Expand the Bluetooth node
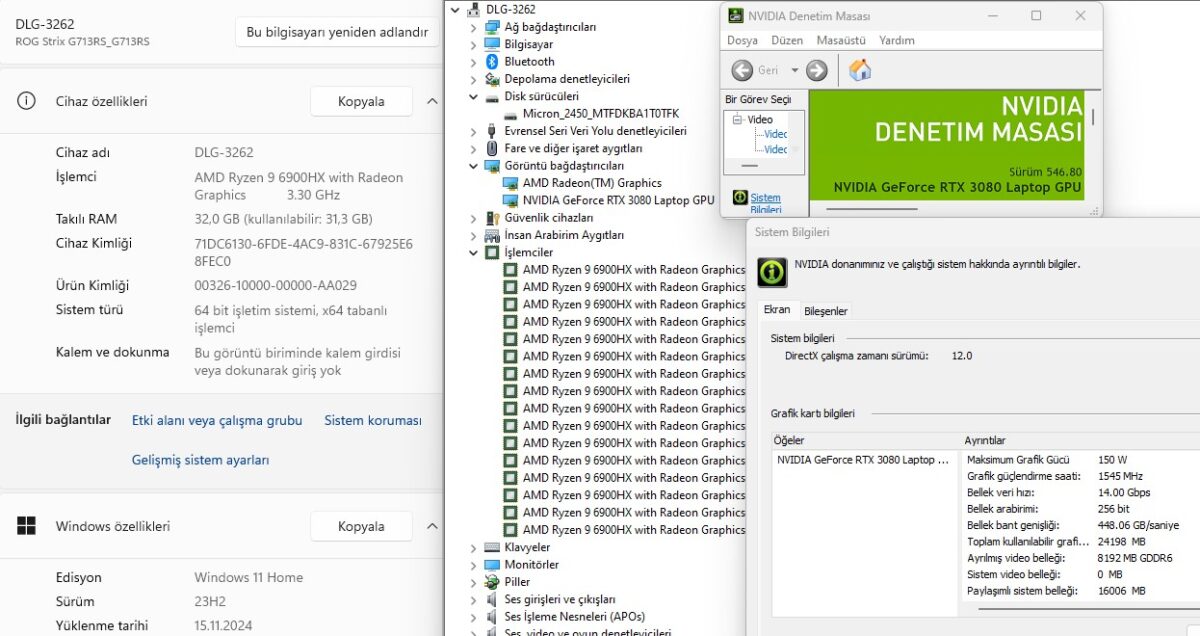The height and width of the screenshot is (636, 1200). (x=474, y=61)
